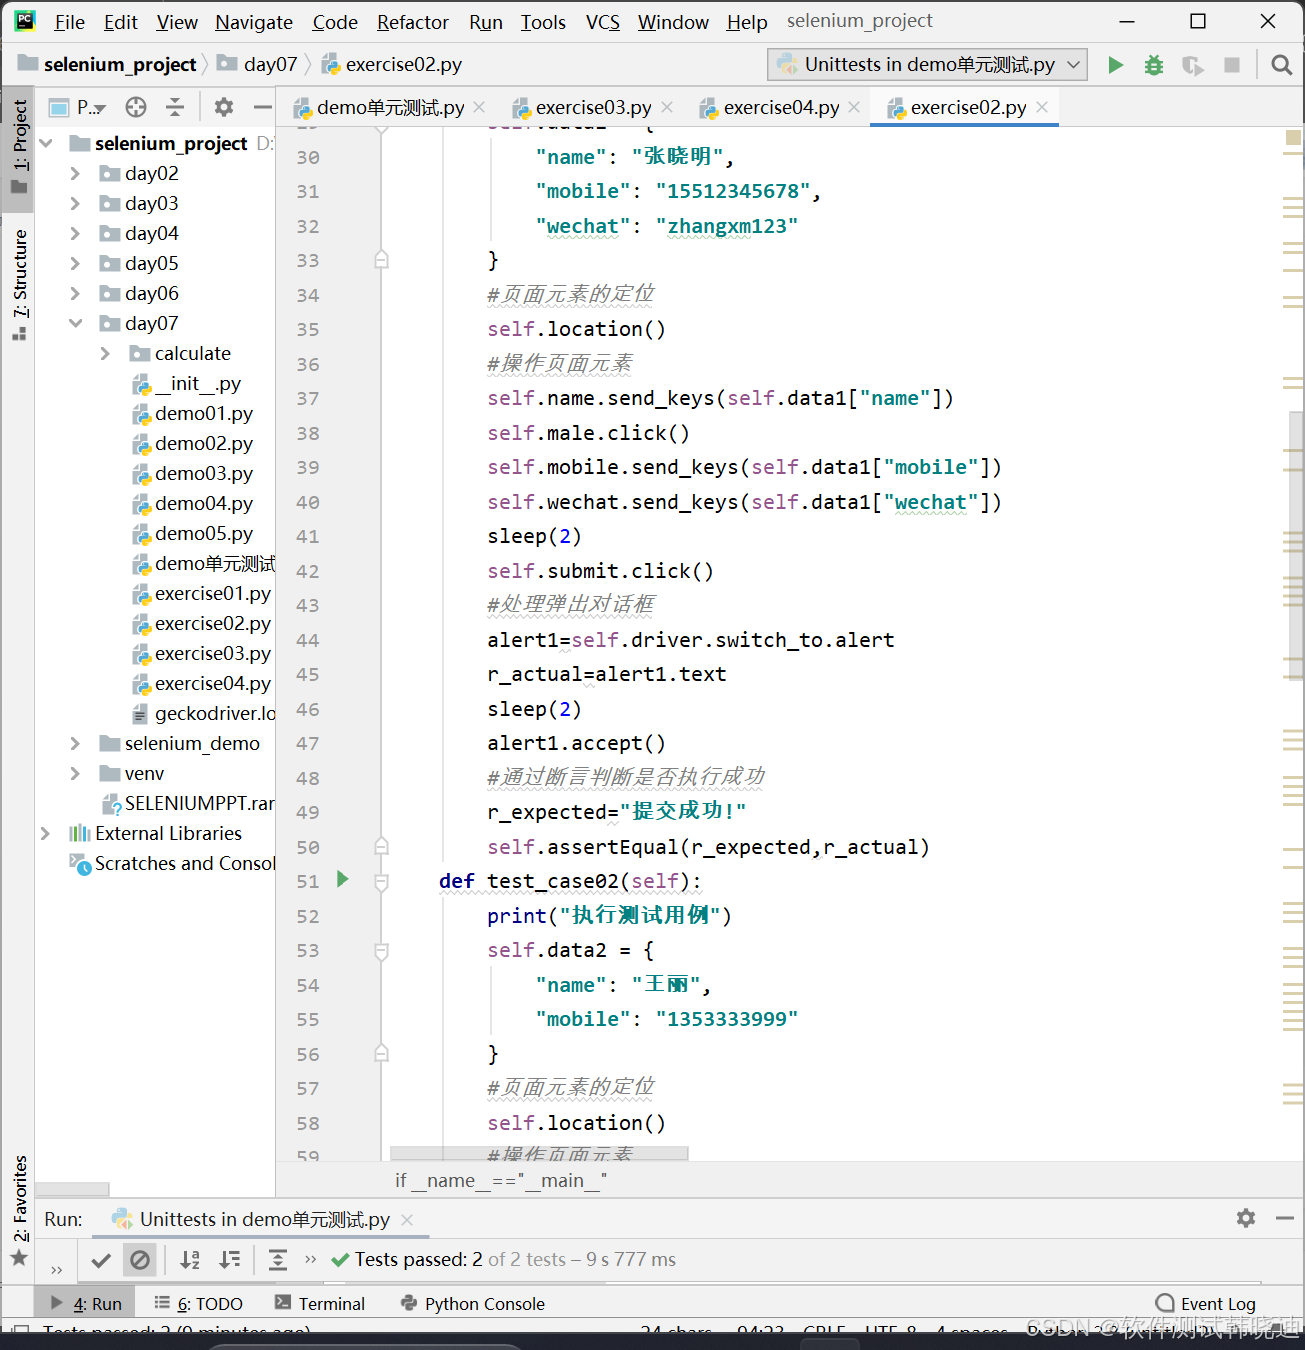
Task: Open Run panel settings gear icon
Action: click(x=1246, y=1218)
